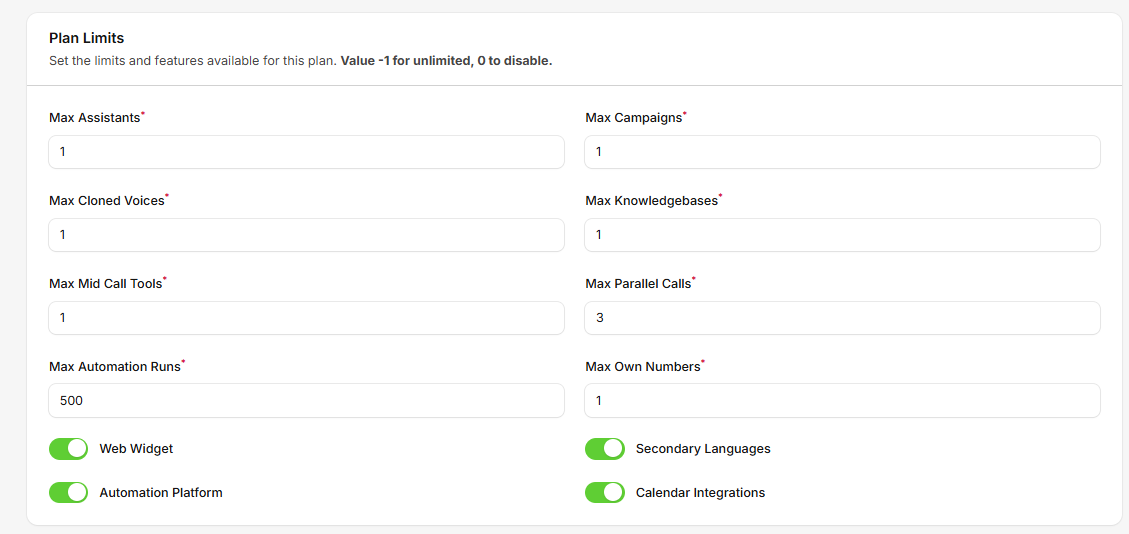
Task: Click the "Plan Limits" section heading
Action: [87, 38]
